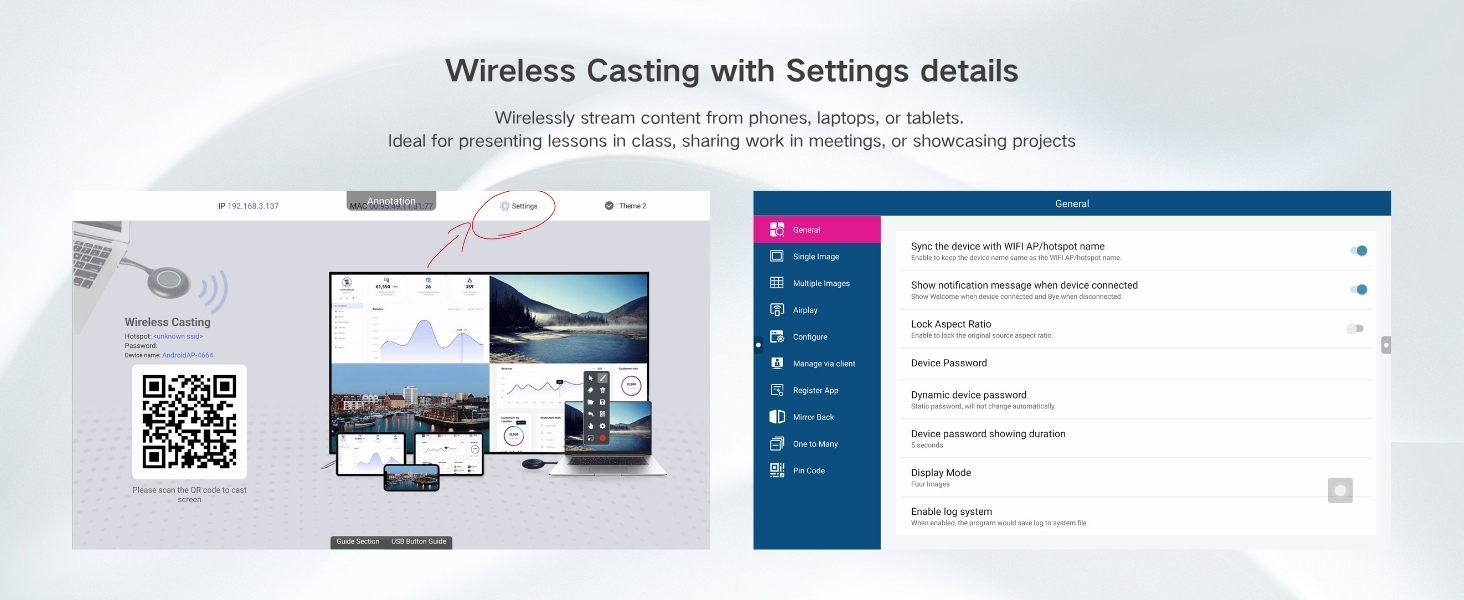The width and height of the screenshot is (1464, 600).
Task: Select the Single Image icon
Action: pyautogui.click(x=777, y=256)
